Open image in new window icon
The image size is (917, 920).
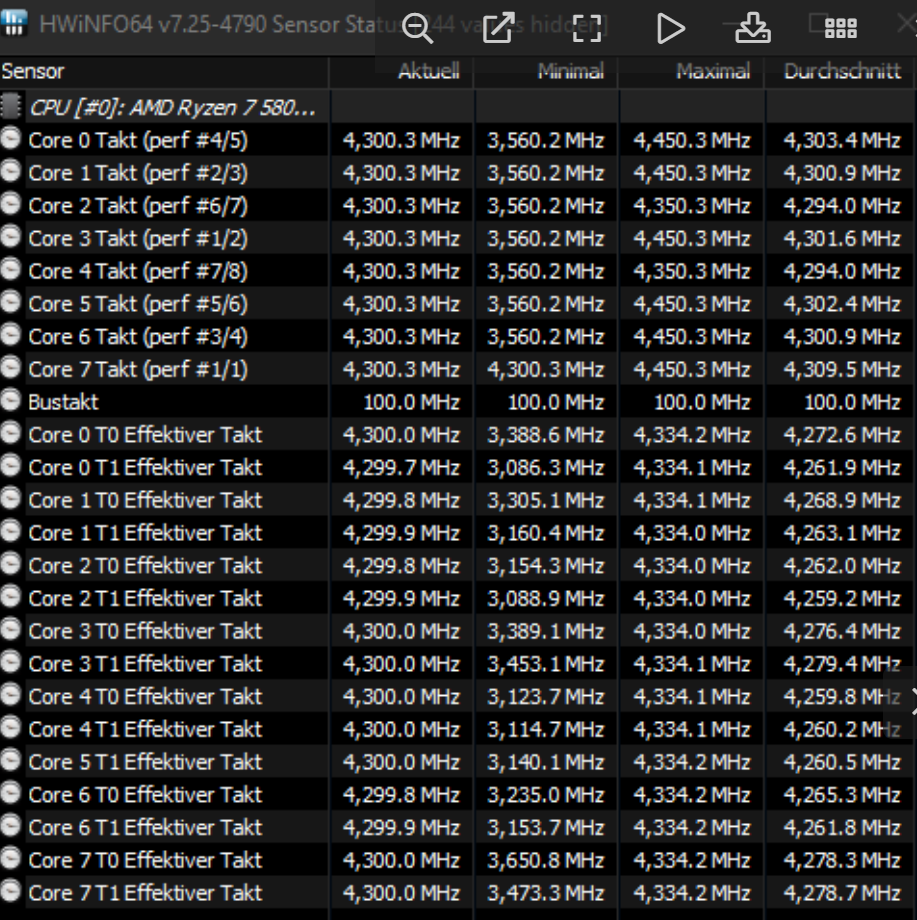[499, 28]
